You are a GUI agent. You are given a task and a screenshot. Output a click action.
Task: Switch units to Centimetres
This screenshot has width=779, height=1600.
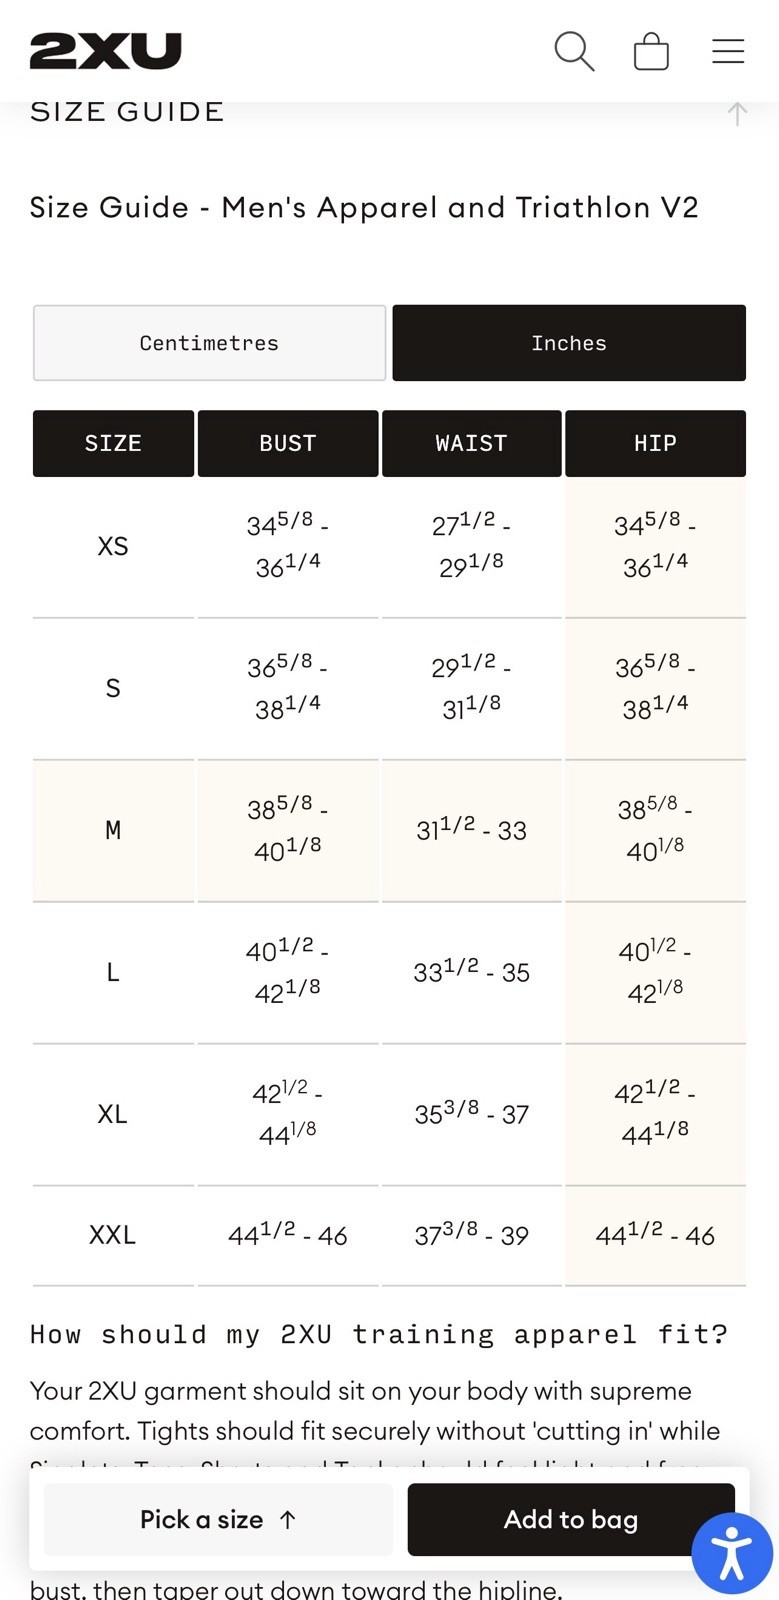point(209,343)
